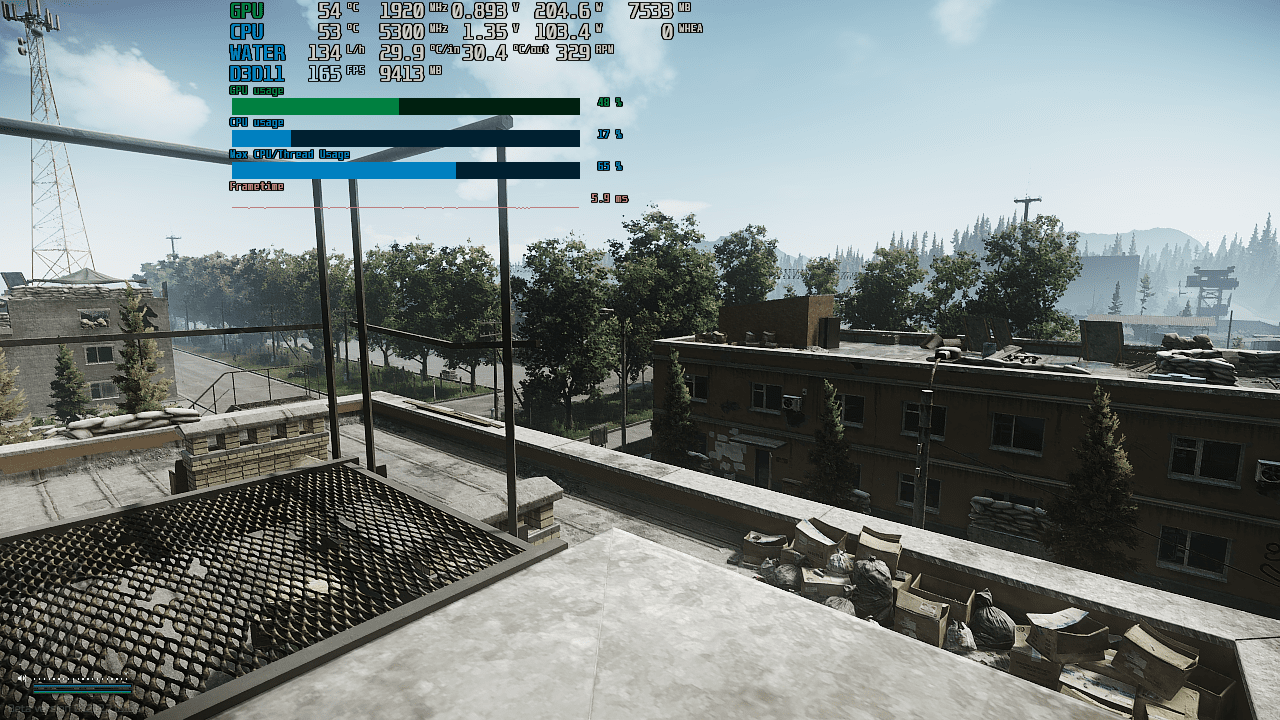The height and width of the screenshot is (720, 1280).
Task: Click the CPU temperature value 53 °C
Action: 338,32
